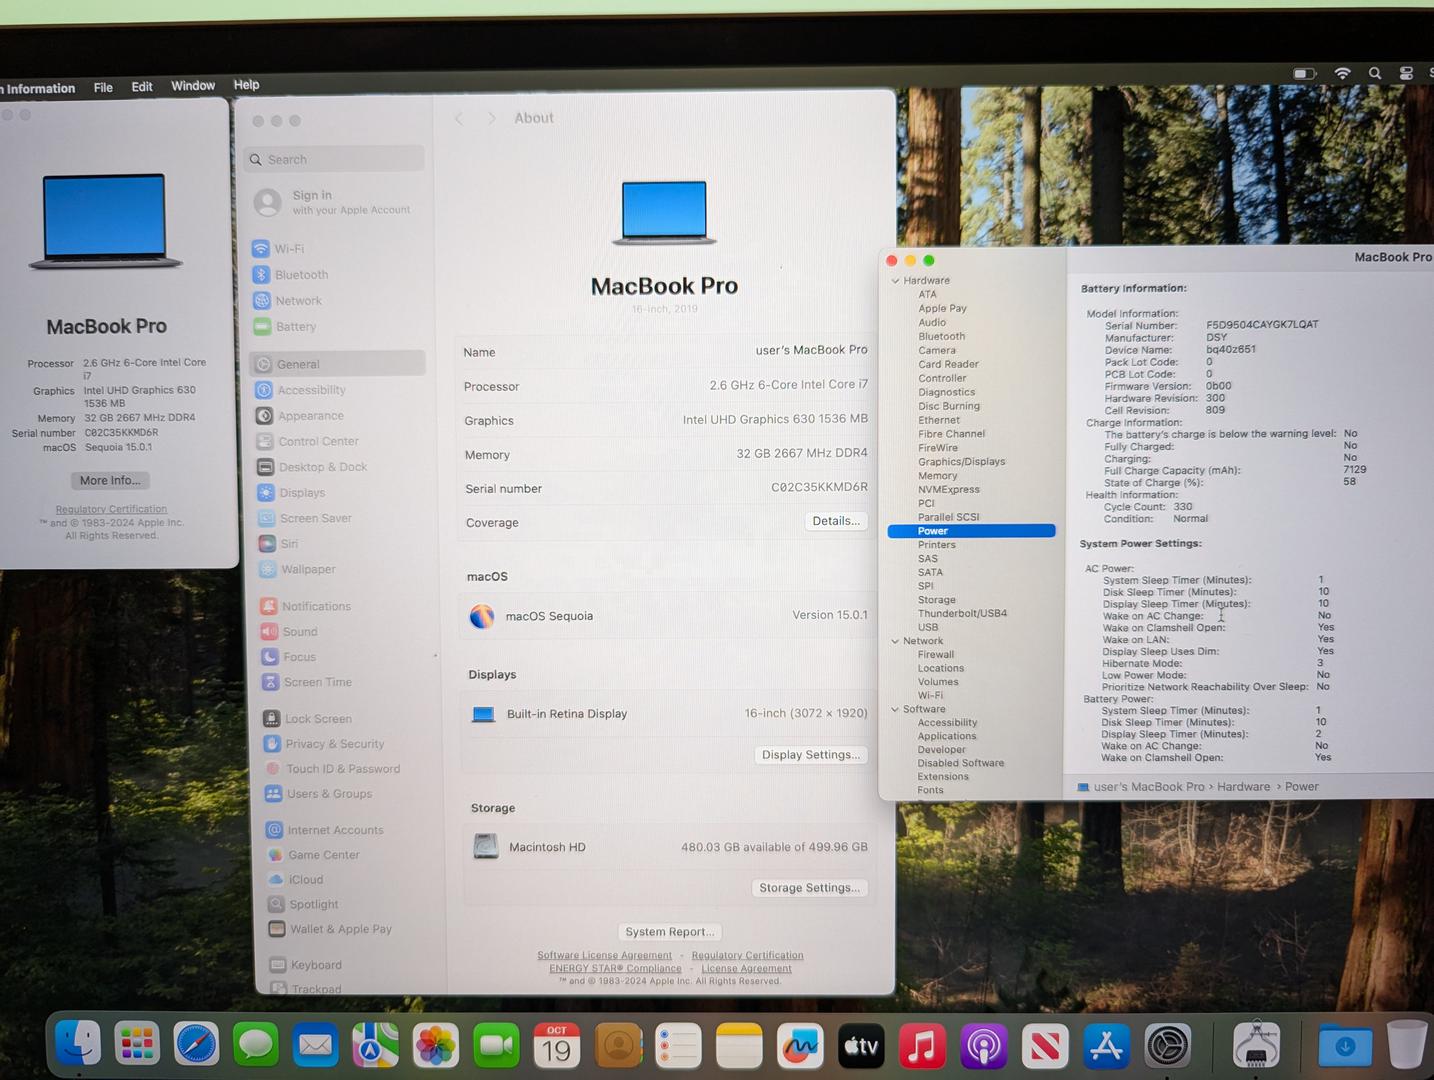
Task: Open Contacts app in dock
Action: pos(618,1046)
